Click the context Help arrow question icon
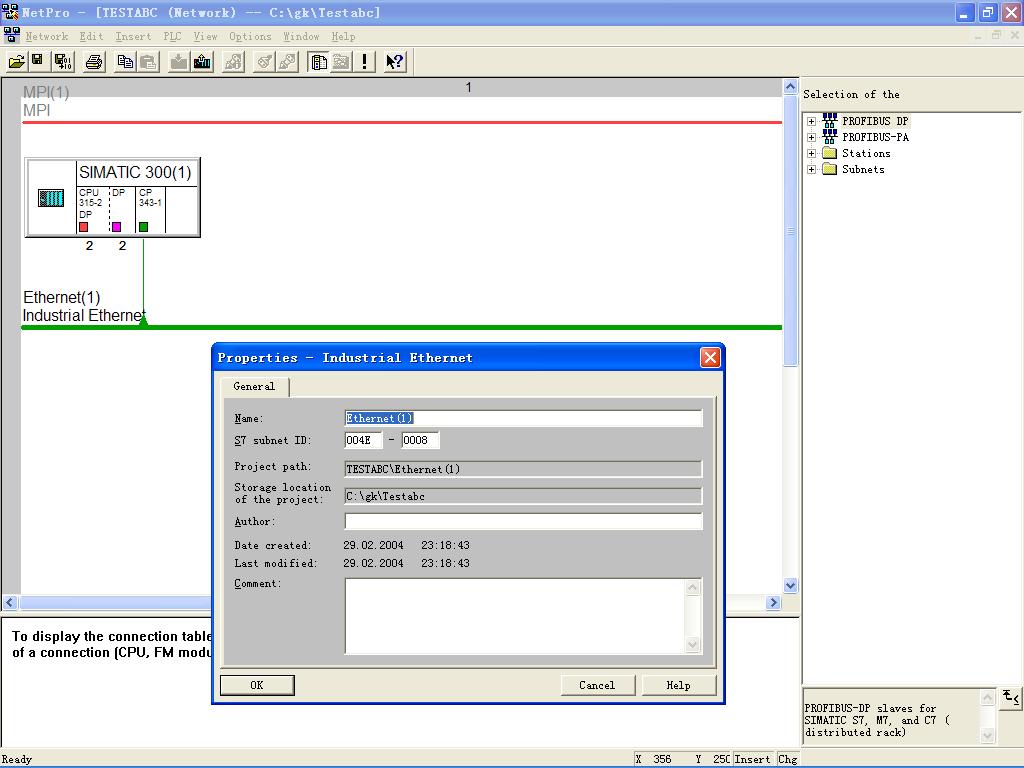The width and height of the screenshot is (1024, 768). [394, 61]
